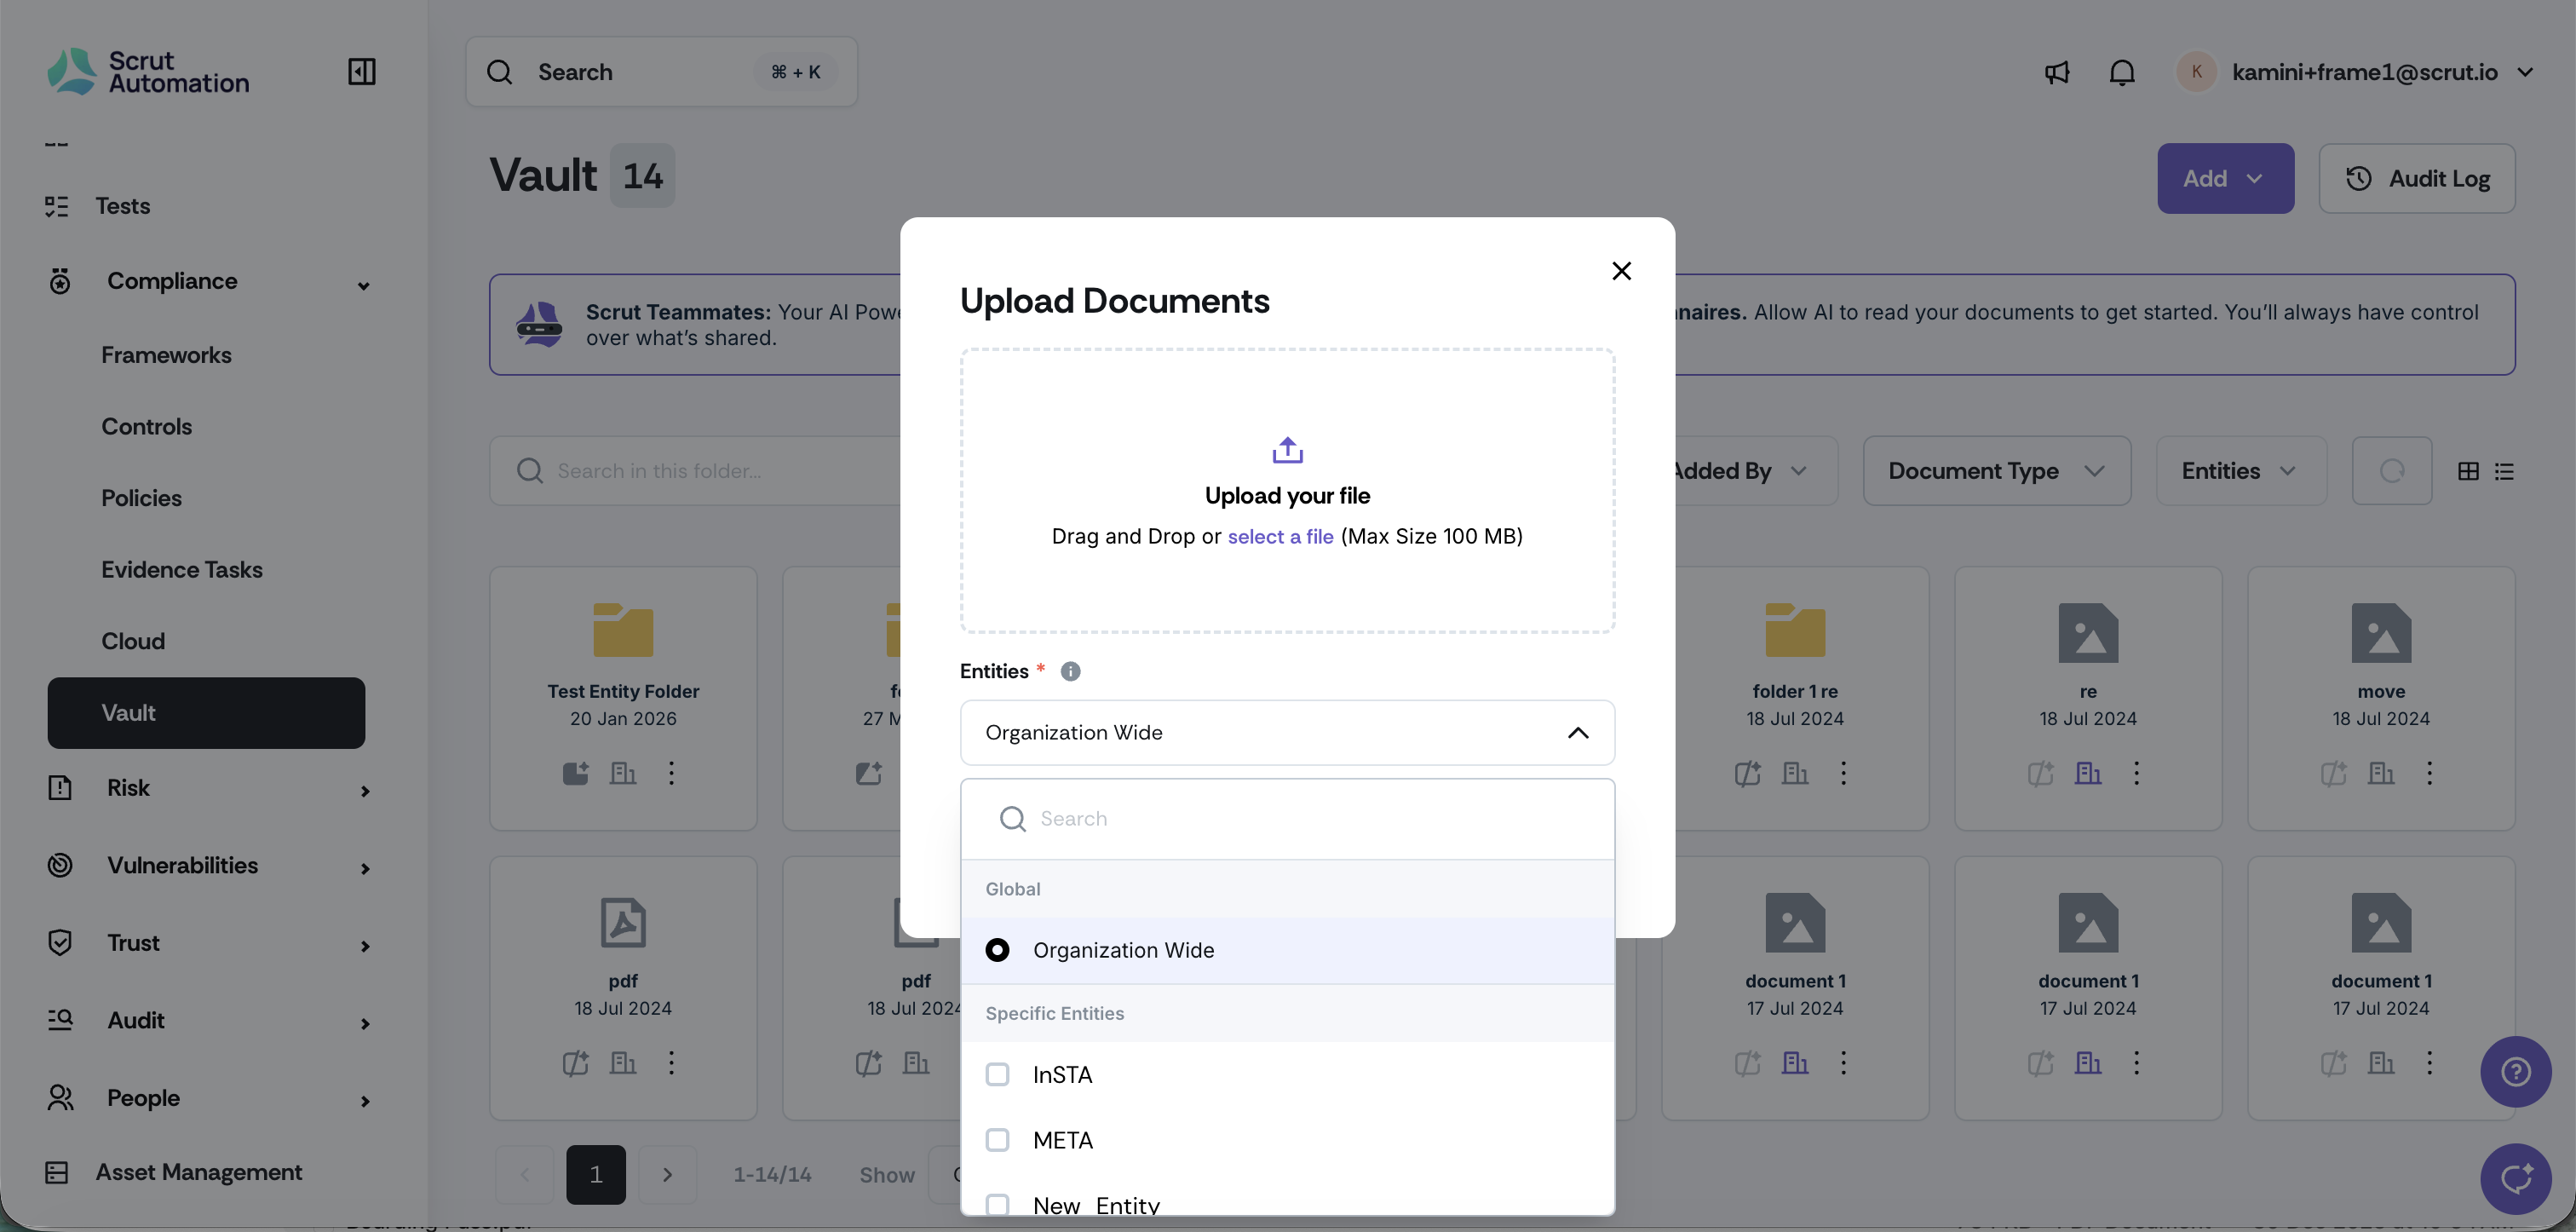The height and width of the screenshot is (1232, 2576).
Task: Collapse the sidebar with panel icon
Action: pos(361,72)
